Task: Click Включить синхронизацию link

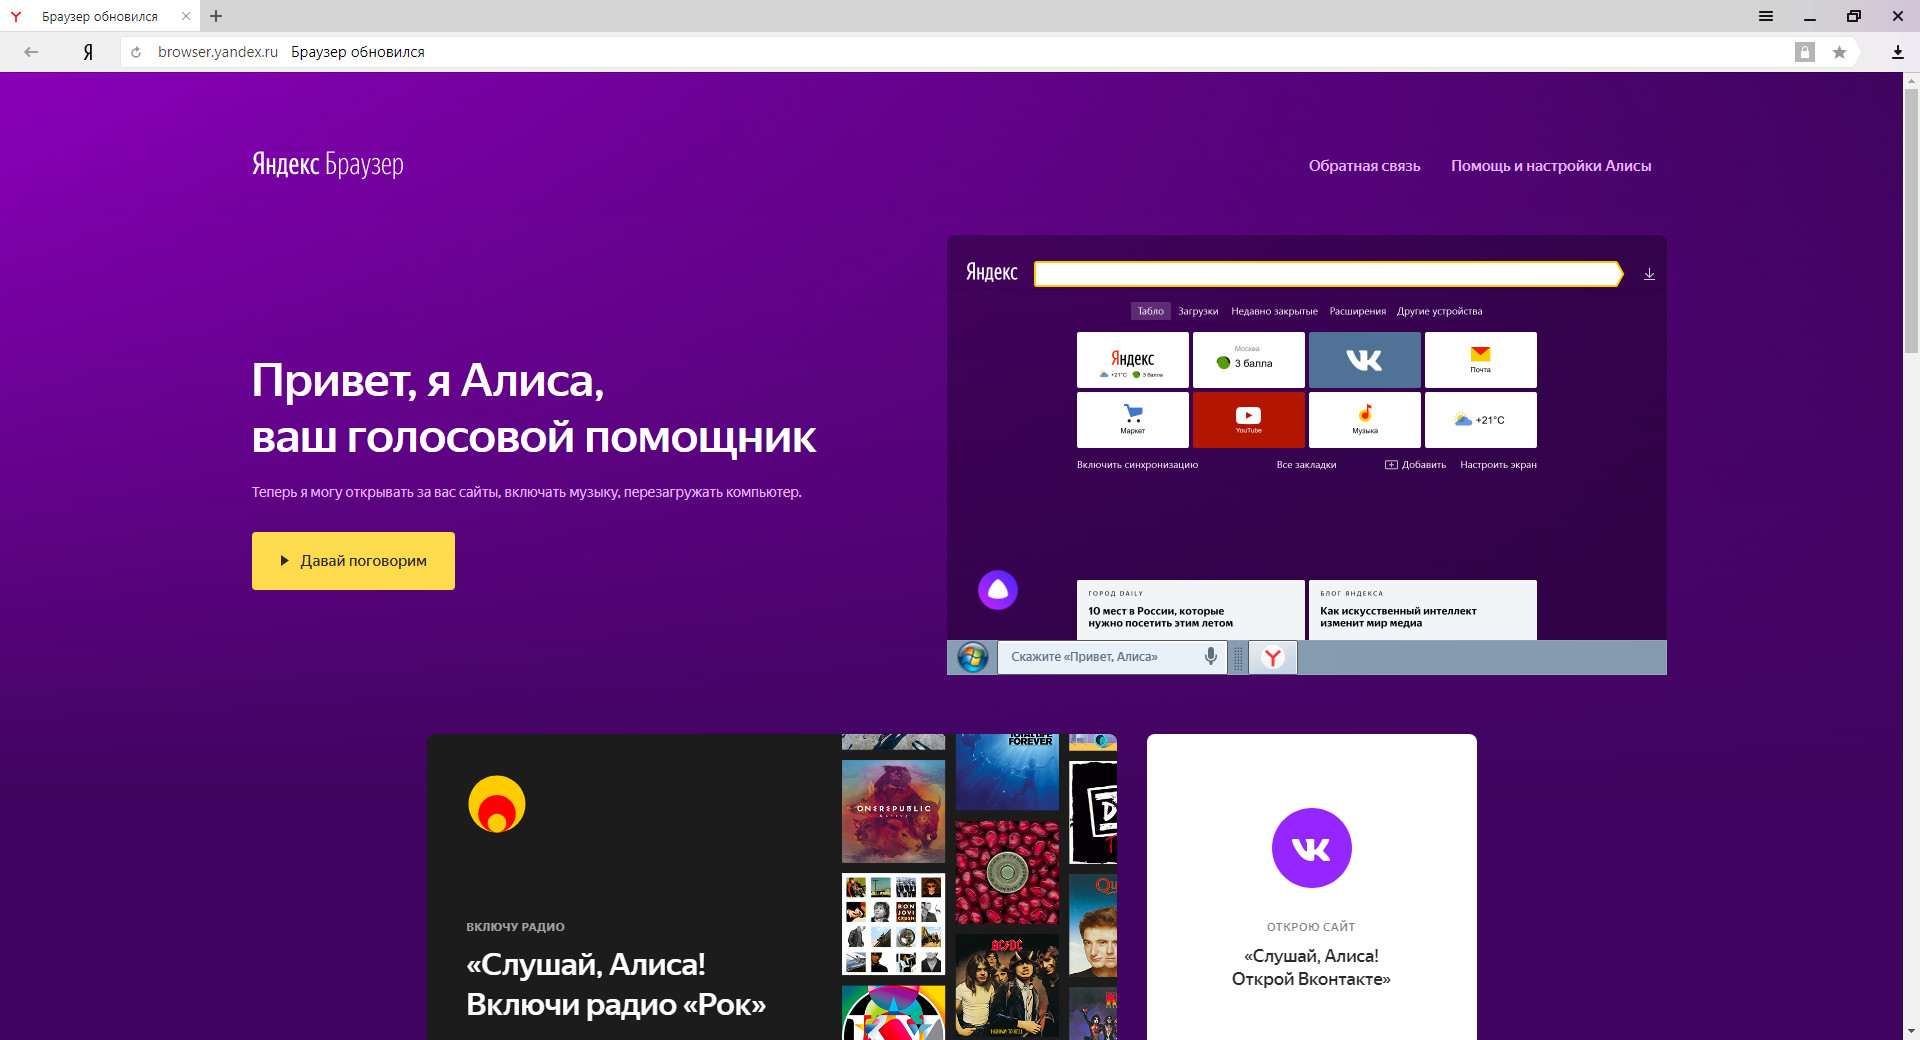Action: (1137, 465)
